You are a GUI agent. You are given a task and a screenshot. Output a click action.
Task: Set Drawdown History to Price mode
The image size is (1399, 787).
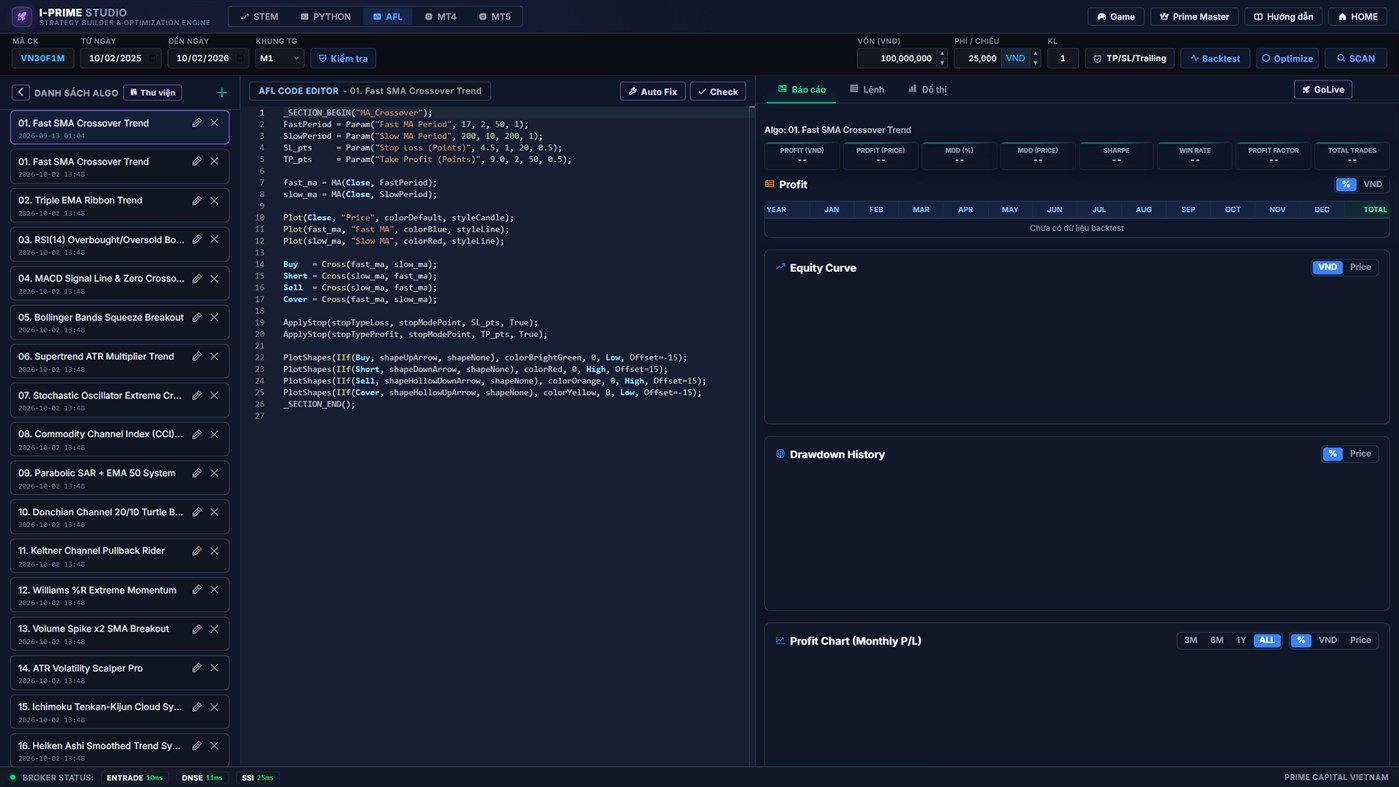(1360, 453)
